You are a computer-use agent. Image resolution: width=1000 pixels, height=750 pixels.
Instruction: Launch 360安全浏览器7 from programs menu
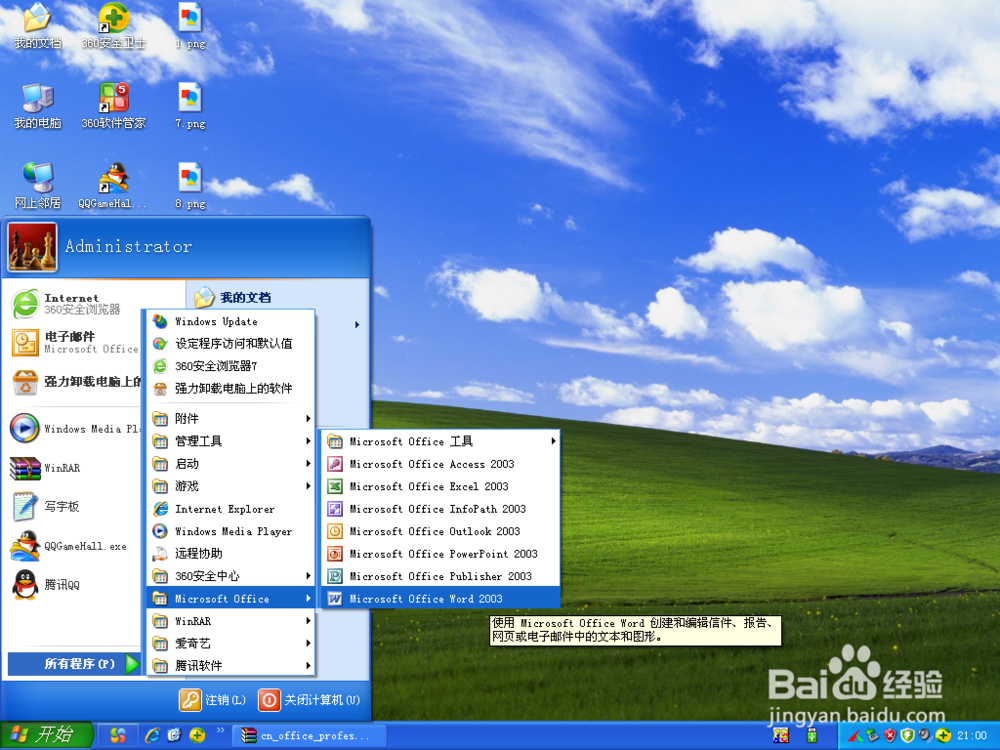tap(231, 366)
